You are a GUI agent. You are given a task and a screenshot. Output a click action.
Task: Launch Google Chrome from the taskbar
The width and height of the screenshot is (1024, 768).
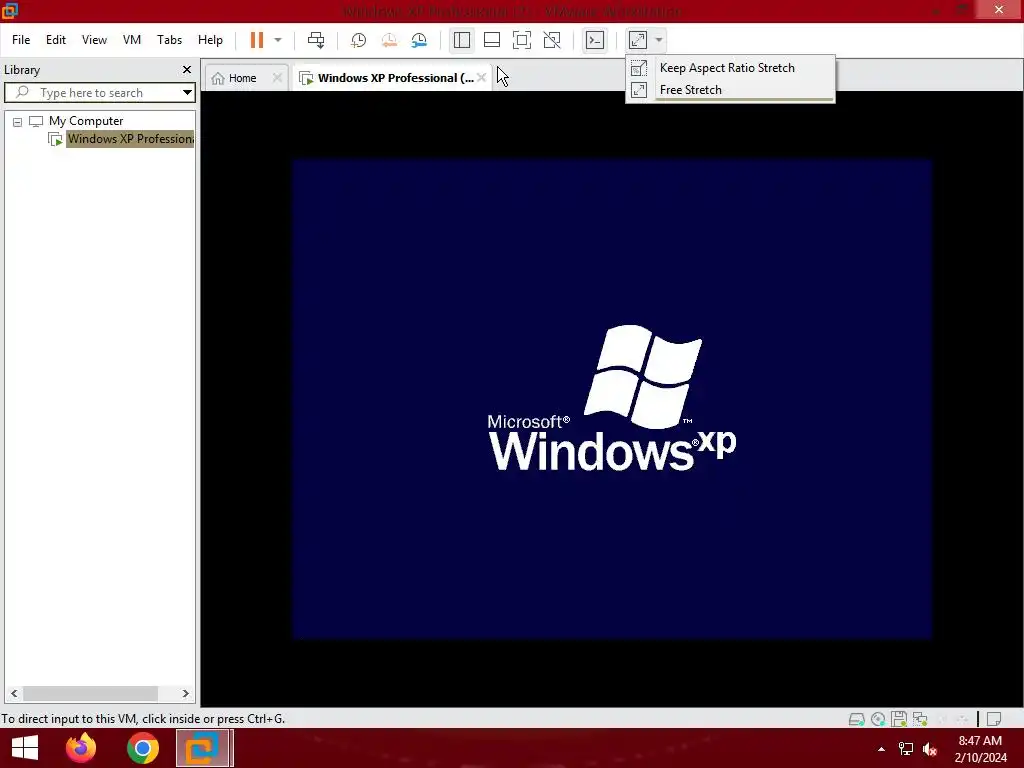coord(142,748)
